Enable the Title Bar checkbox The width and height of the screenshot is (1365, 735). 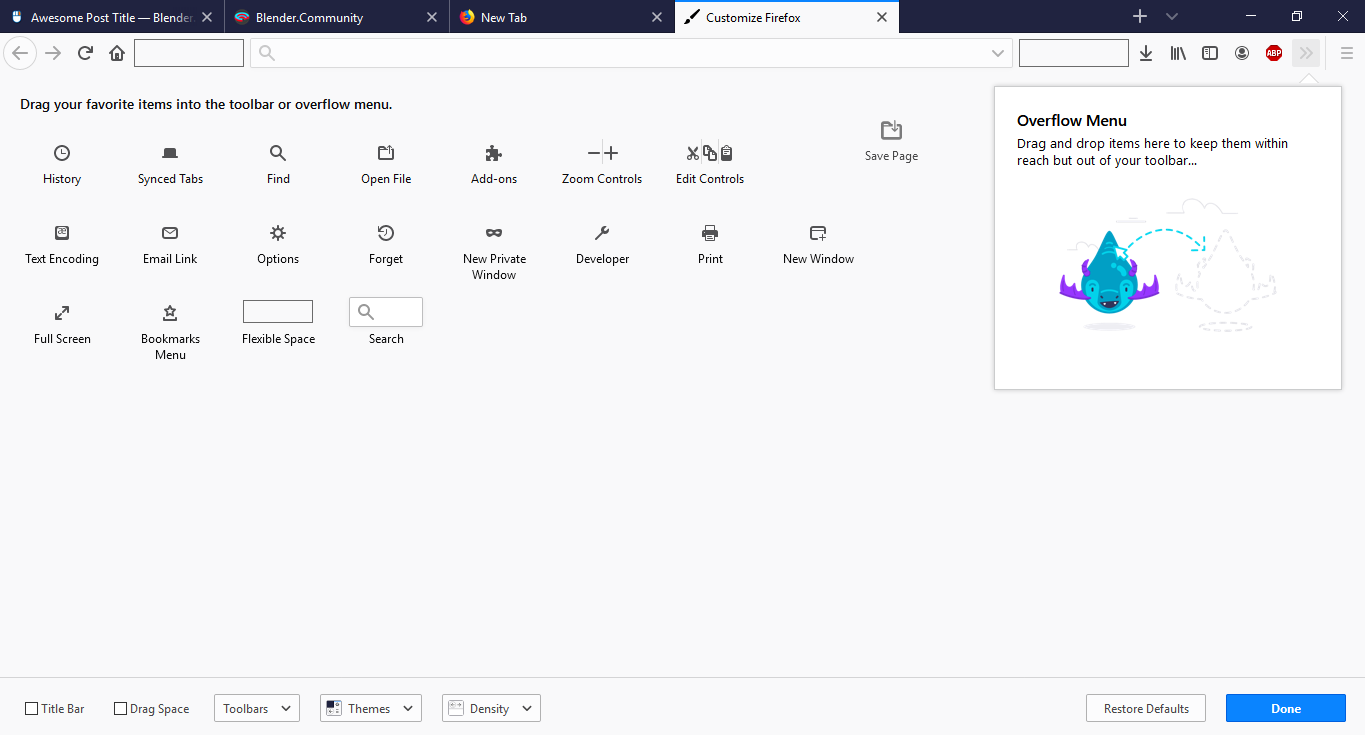click(x=32, y=709)
